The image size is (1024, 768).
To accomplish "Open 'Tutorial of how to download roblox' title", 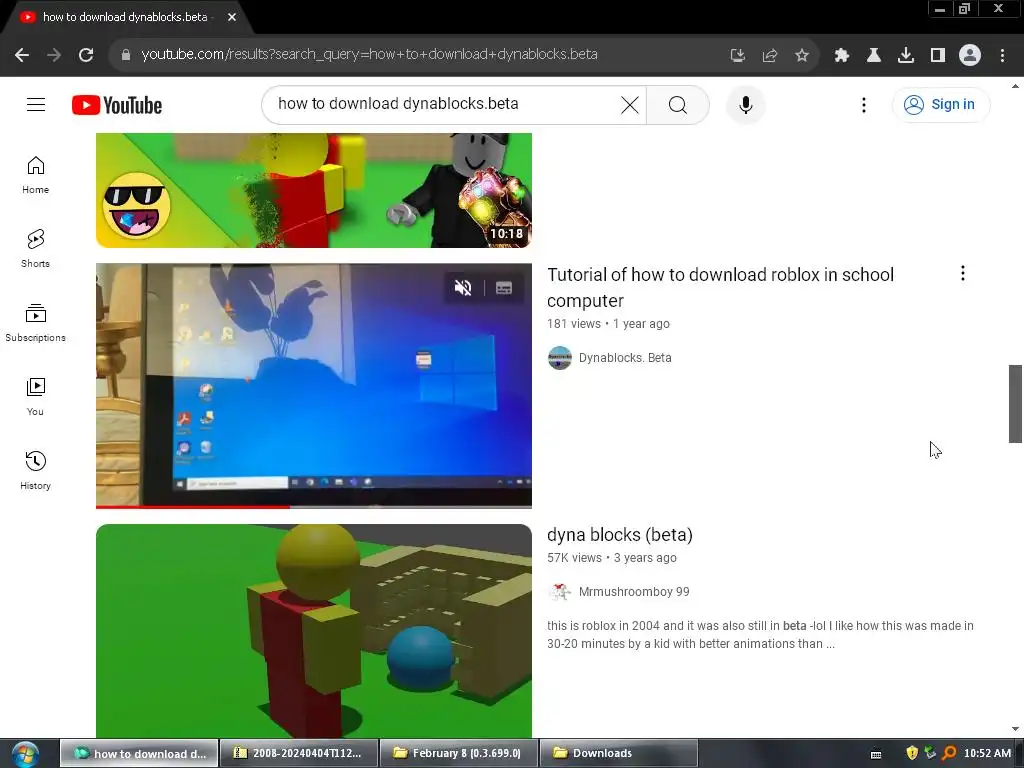I will click(720, 287).
